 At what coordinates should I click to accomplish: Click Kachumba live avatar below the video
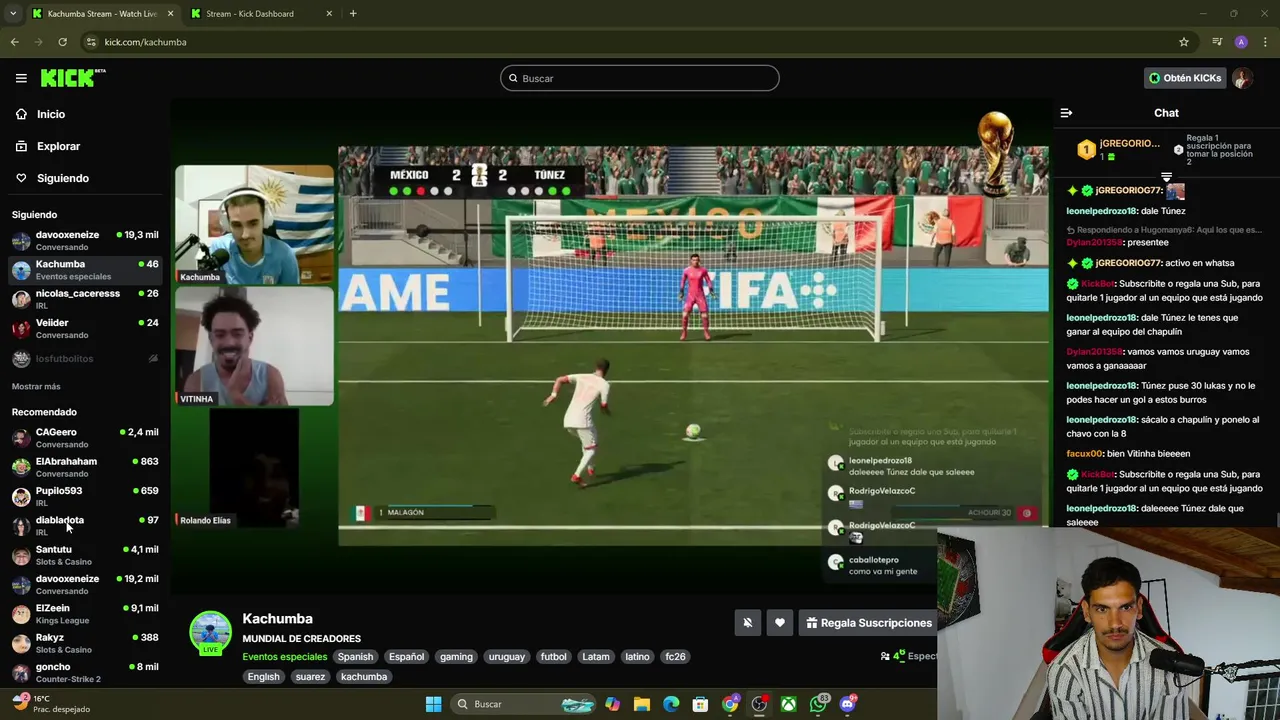[210, 632]
